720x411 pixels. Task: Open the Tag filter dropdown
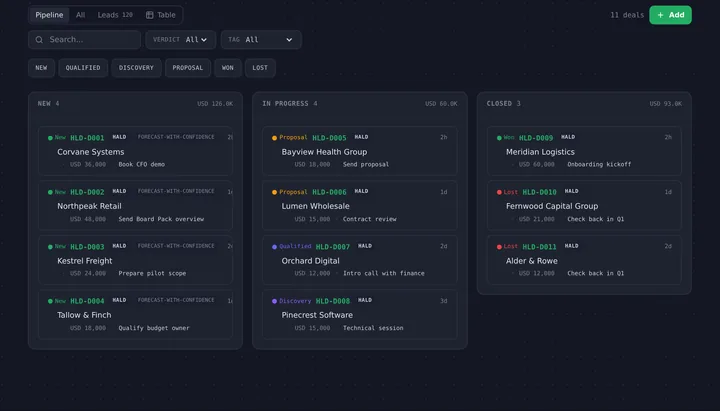[x=261, y=39]
